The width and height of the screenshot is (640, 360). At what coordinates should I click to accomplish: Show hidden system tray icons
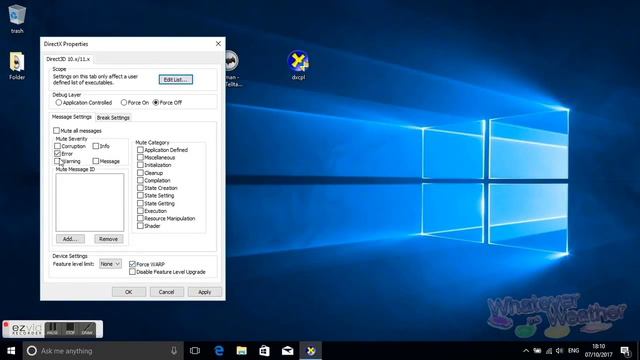pos(526,351)
